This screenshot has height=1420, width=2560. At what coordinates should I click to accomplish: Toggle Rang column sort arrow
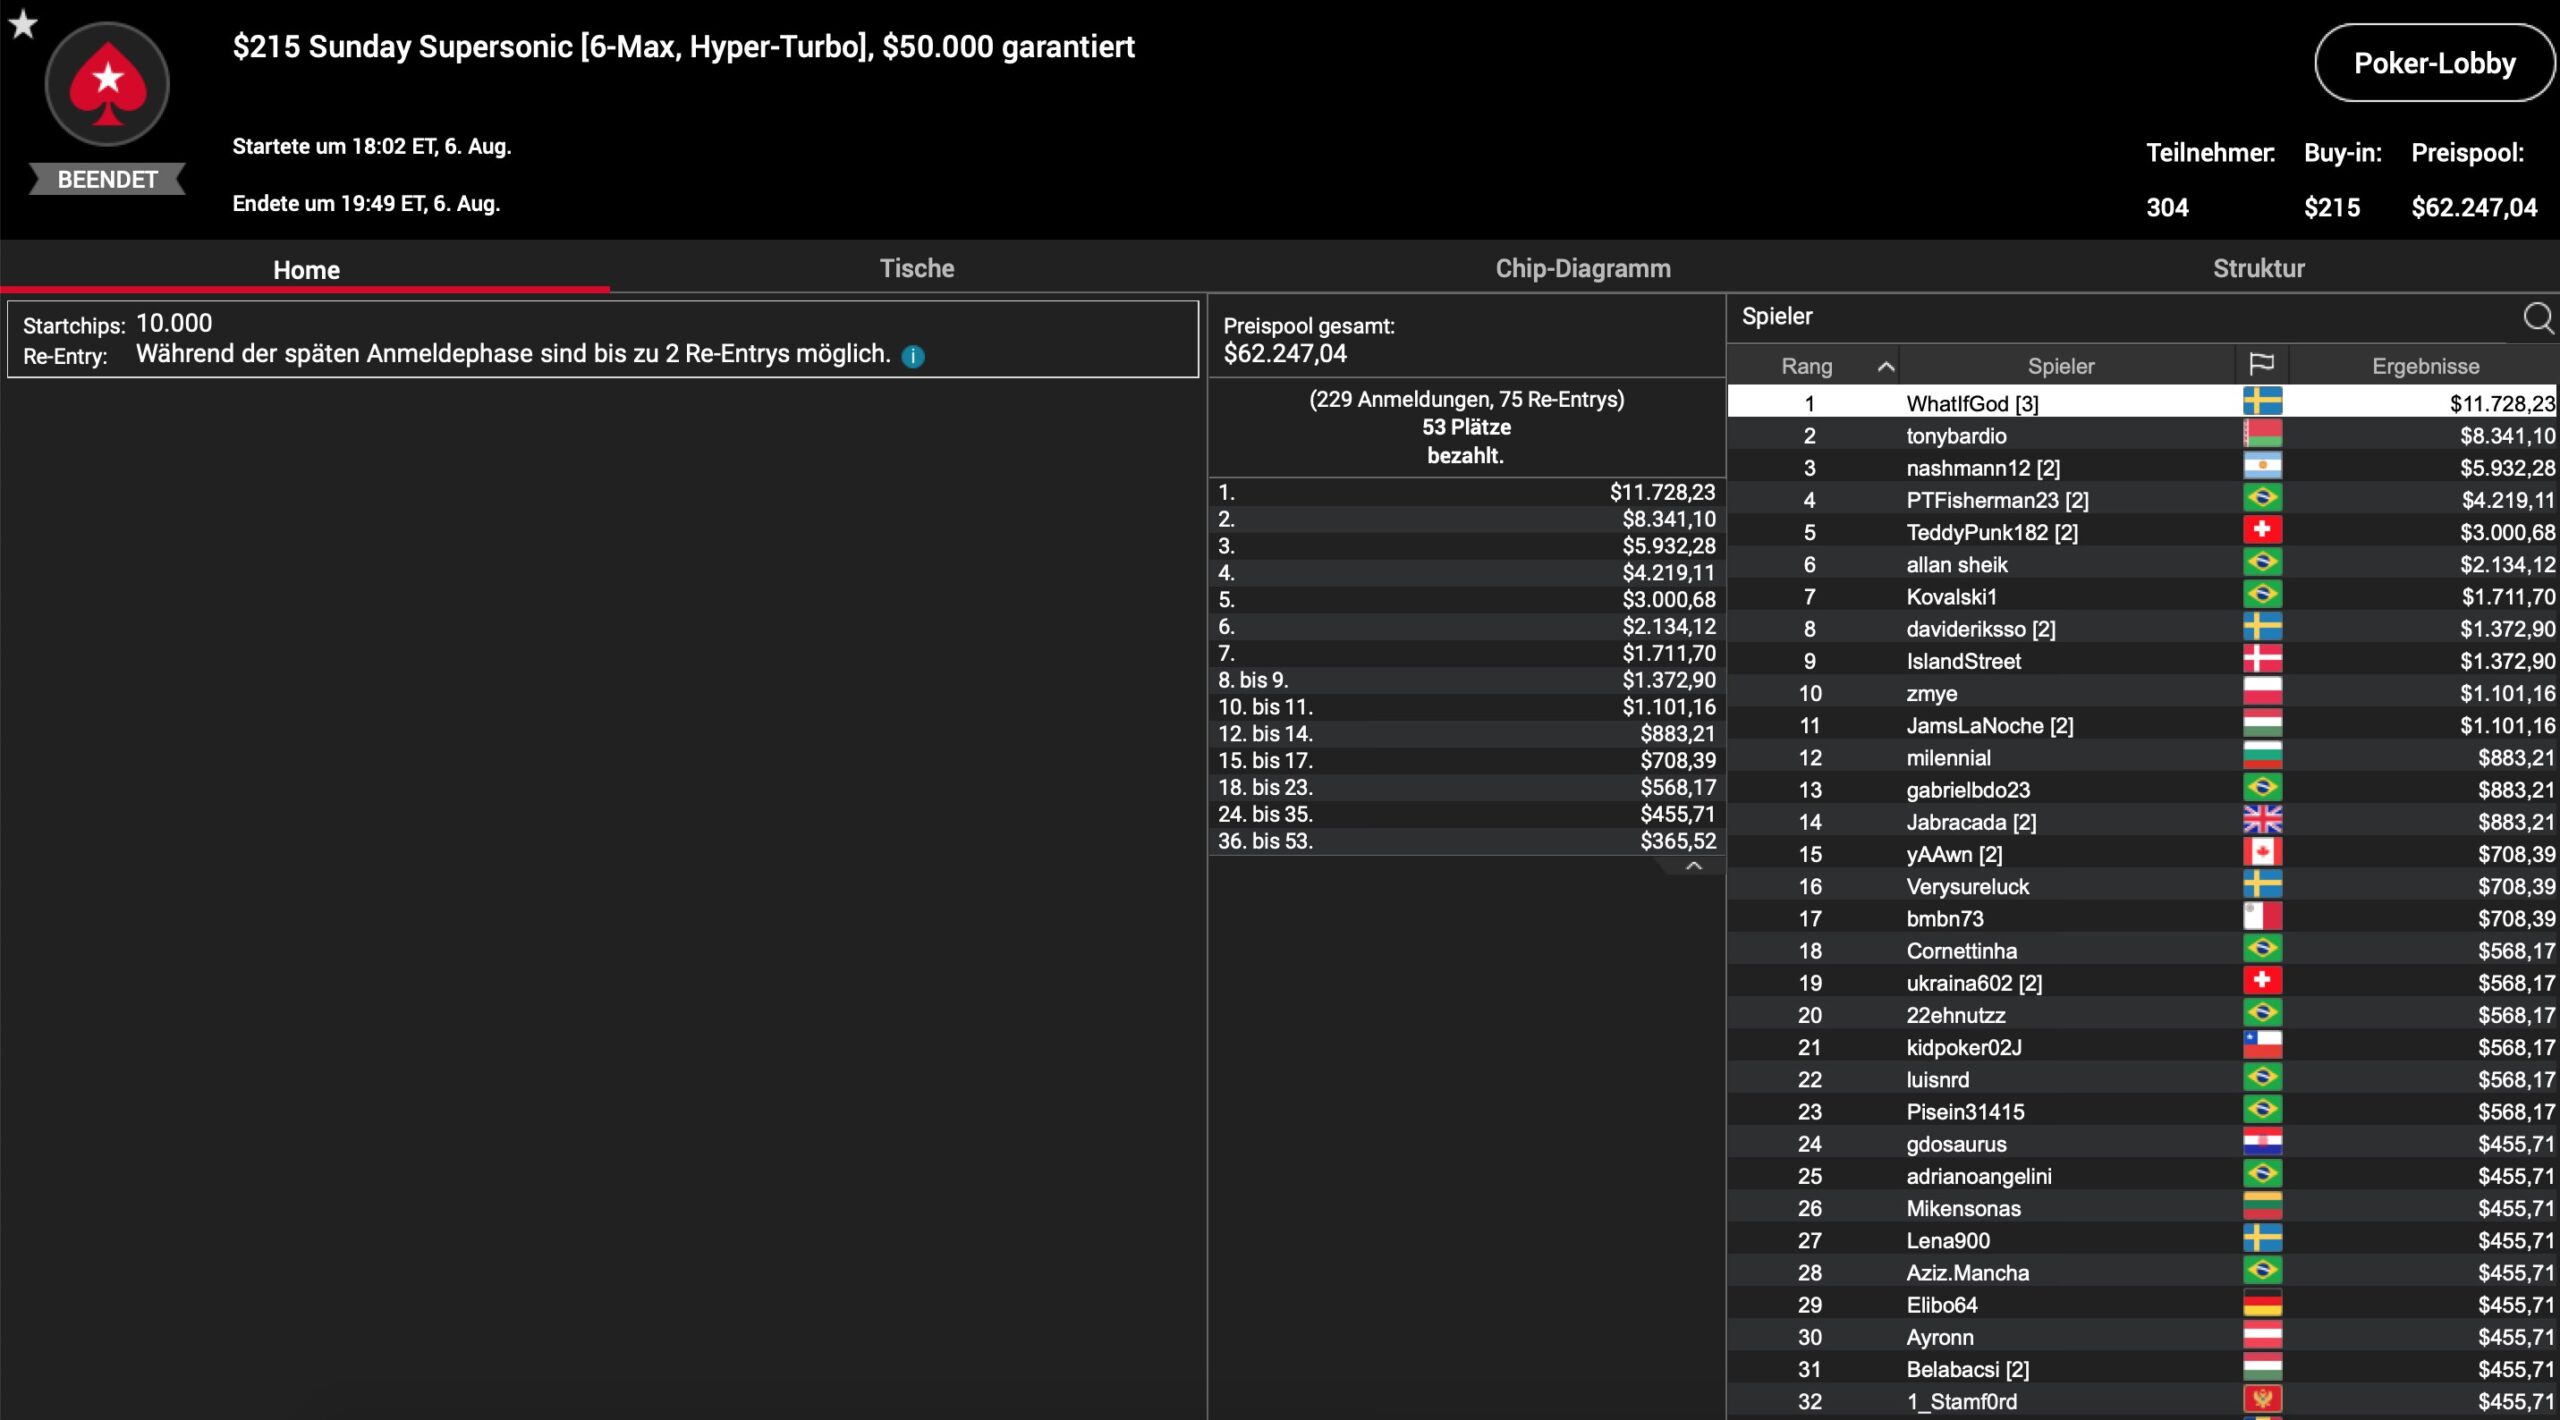click(1885, 366)
